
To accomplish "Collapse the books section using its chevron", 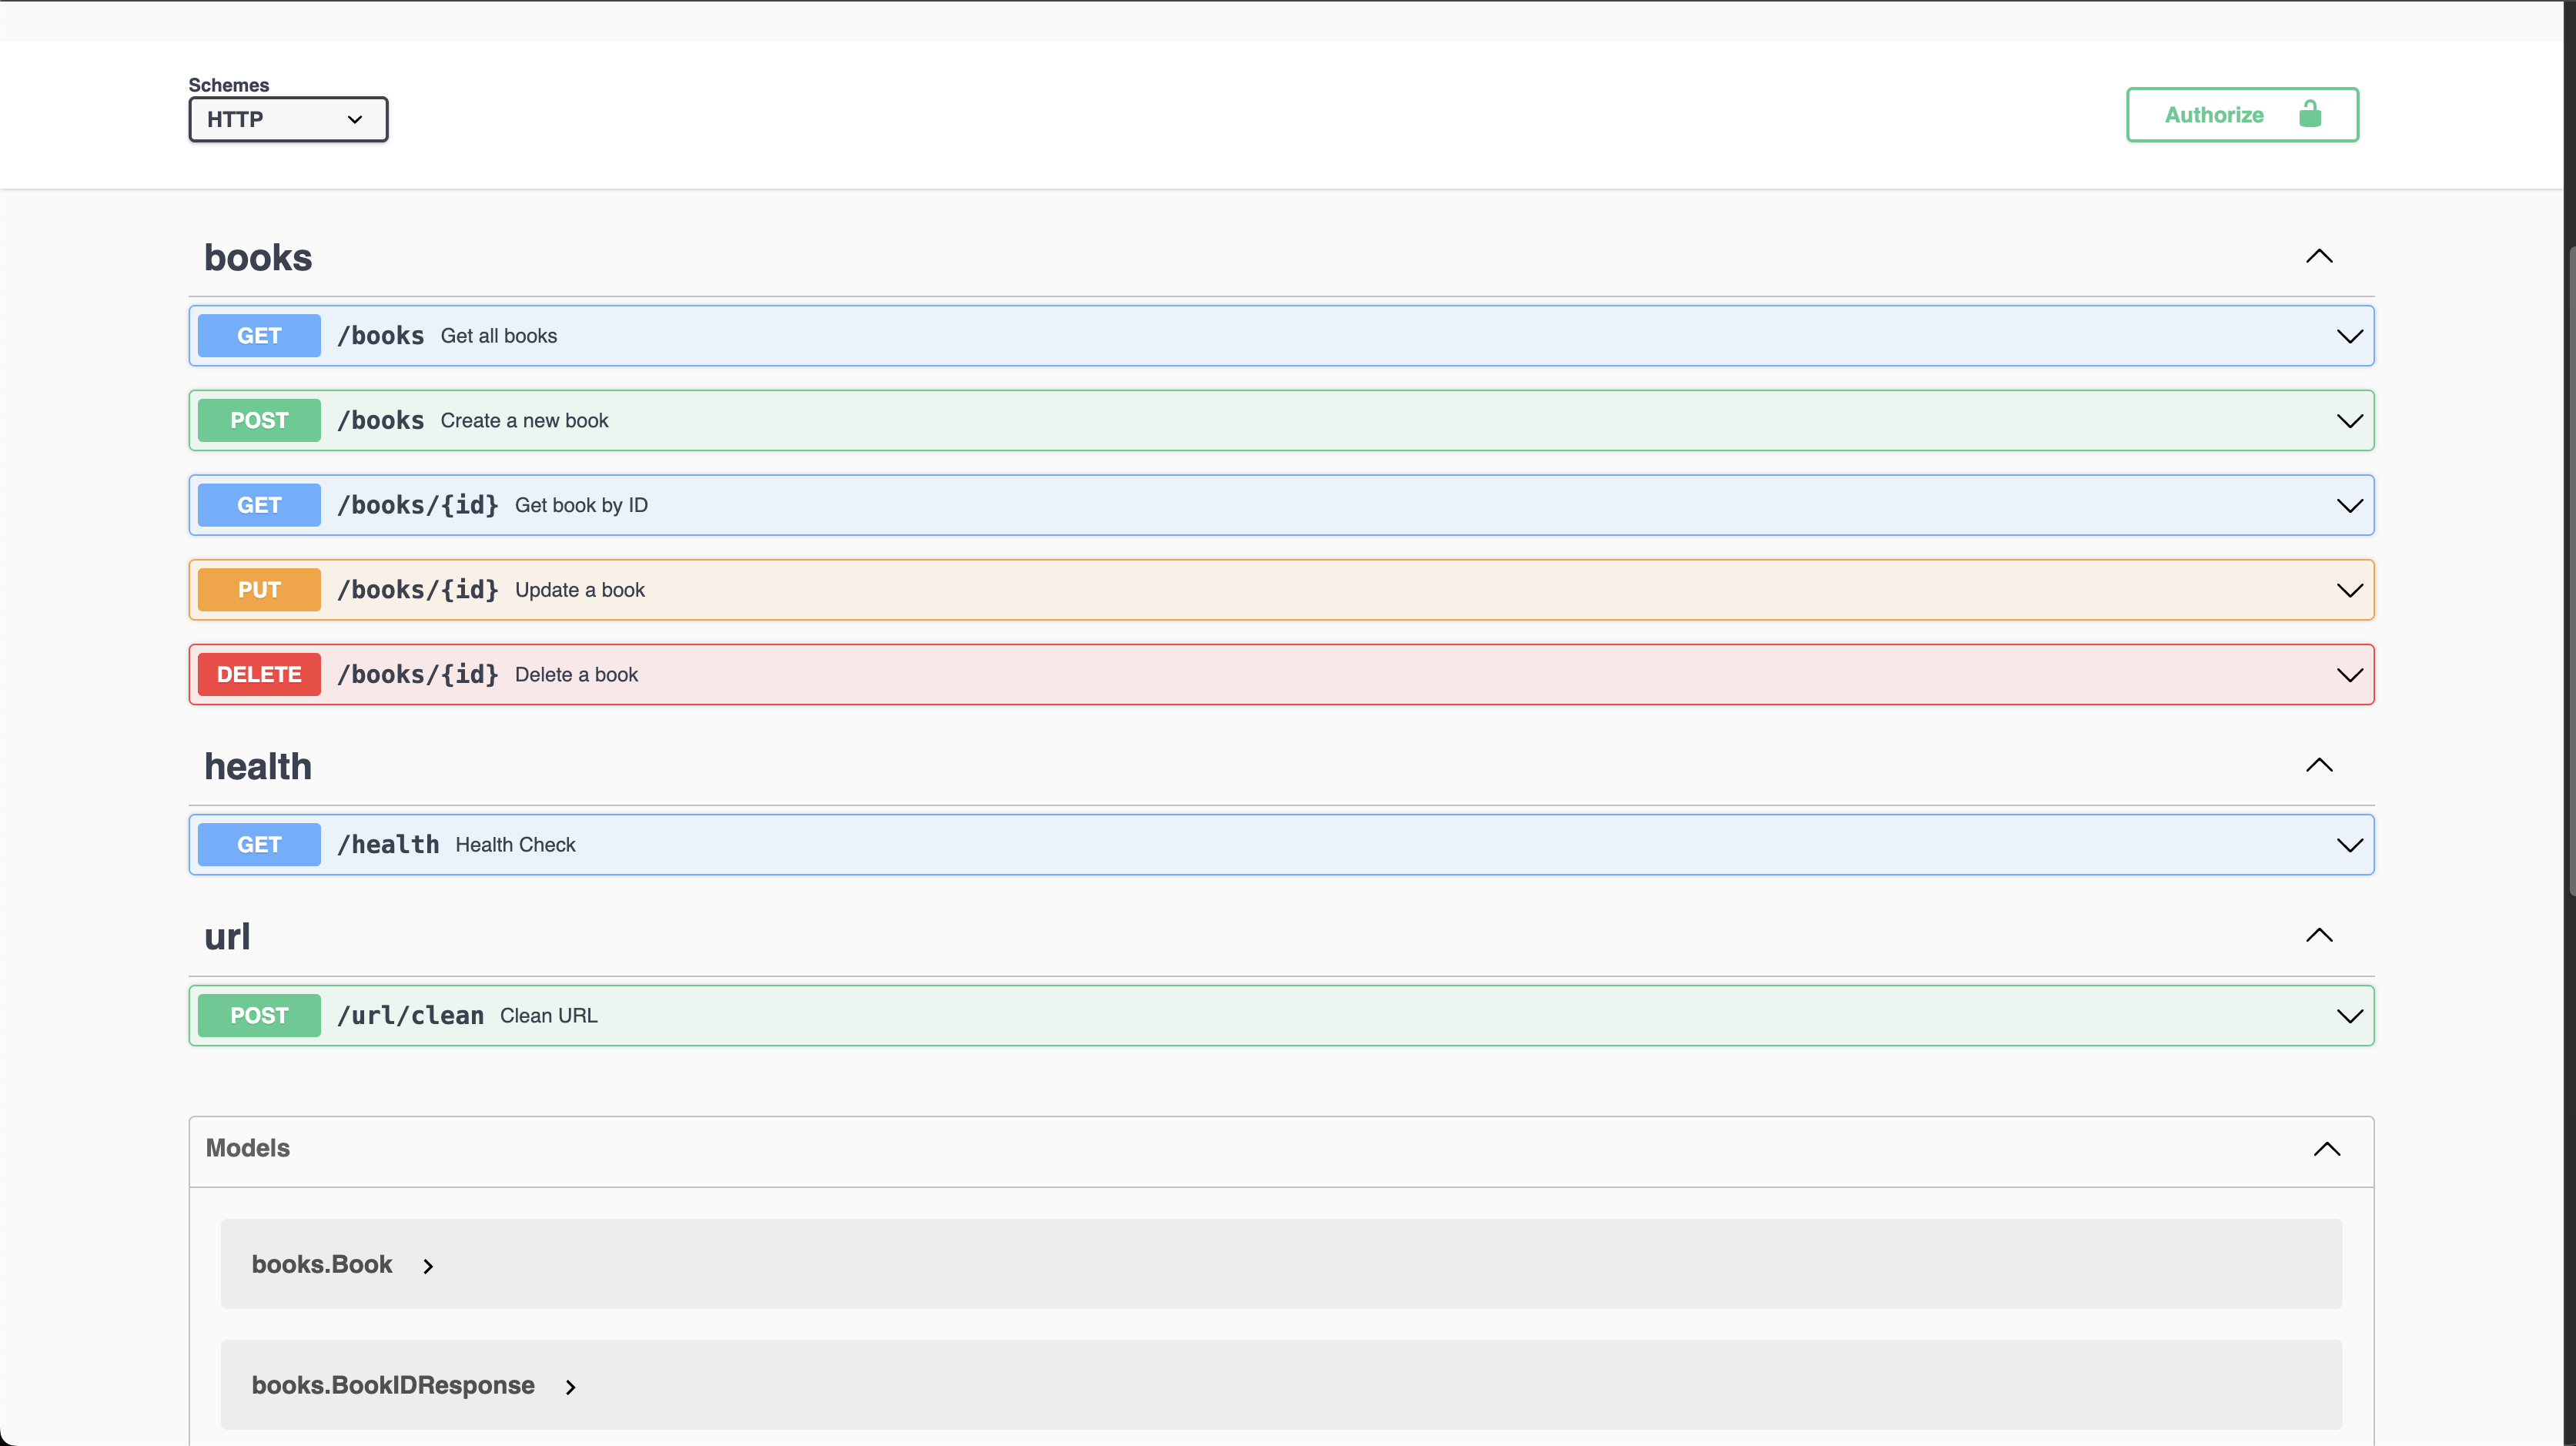I will [x=2318, y=257].
